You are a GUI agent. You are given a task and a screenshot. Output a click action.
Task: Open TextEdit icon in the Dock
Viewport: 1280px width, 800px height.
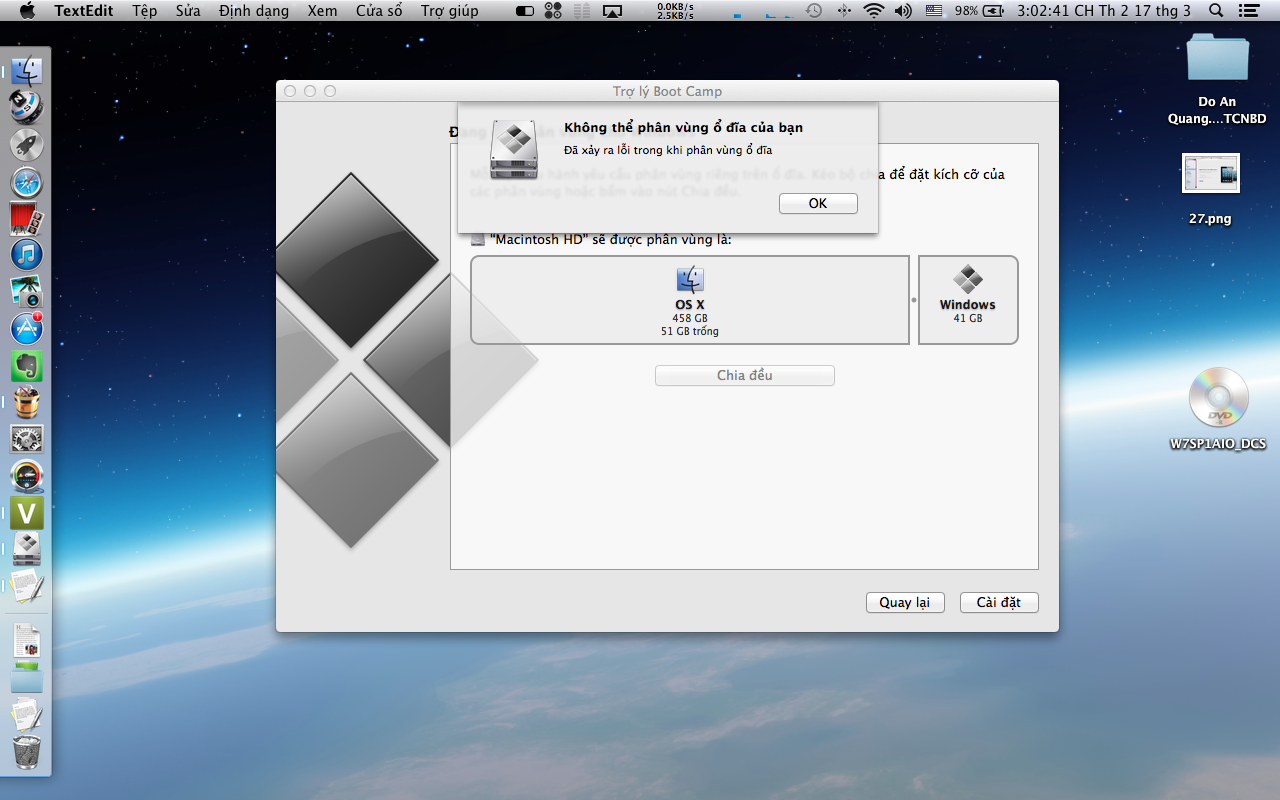coord(27,586)
